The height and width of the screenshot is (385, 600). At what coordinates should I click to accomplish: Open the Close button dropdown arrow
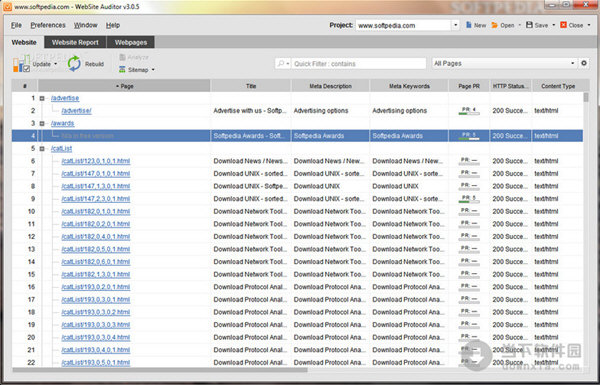pyautogui.click(x=589, y=25)
